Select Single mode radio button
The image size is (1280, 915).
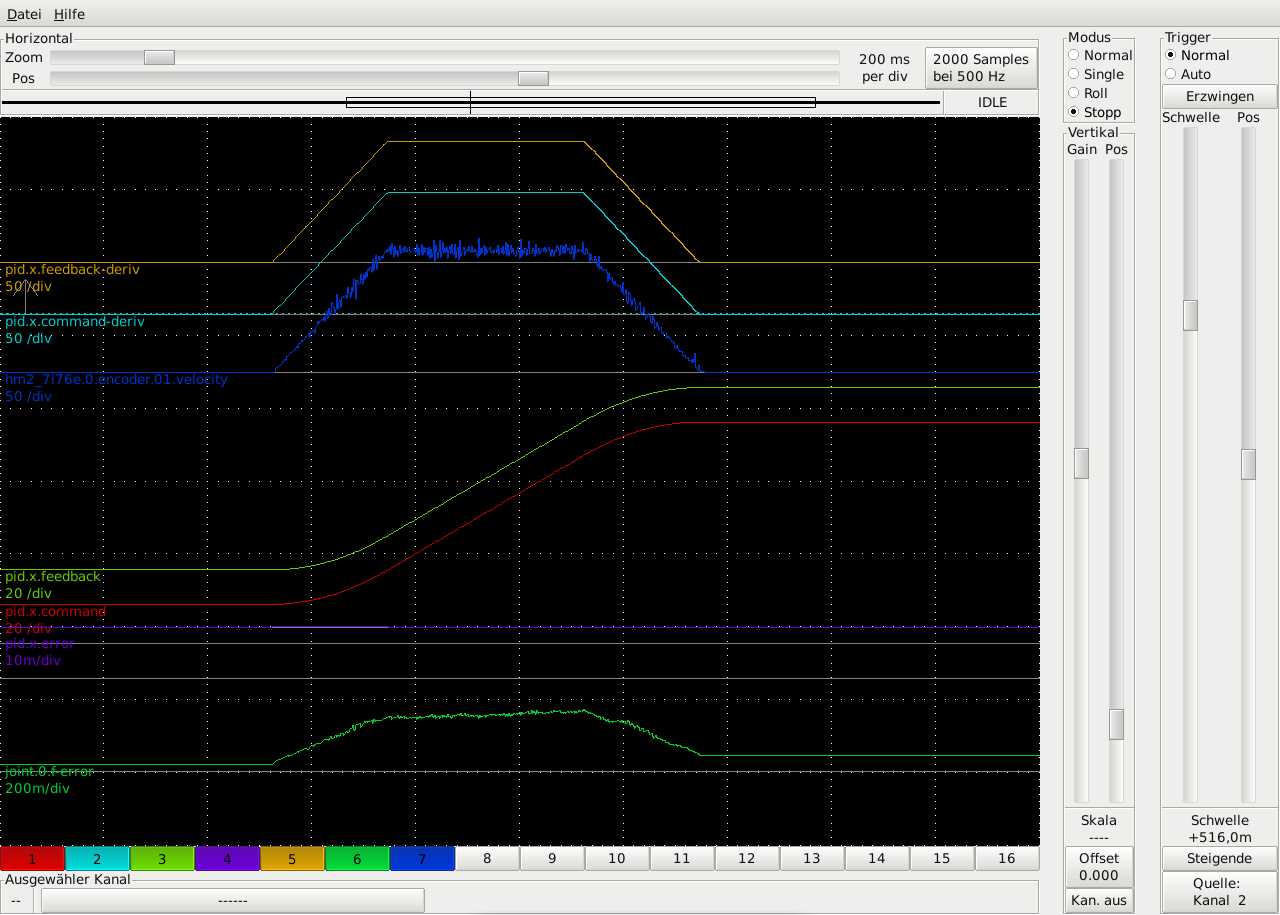click(1096, 74)
